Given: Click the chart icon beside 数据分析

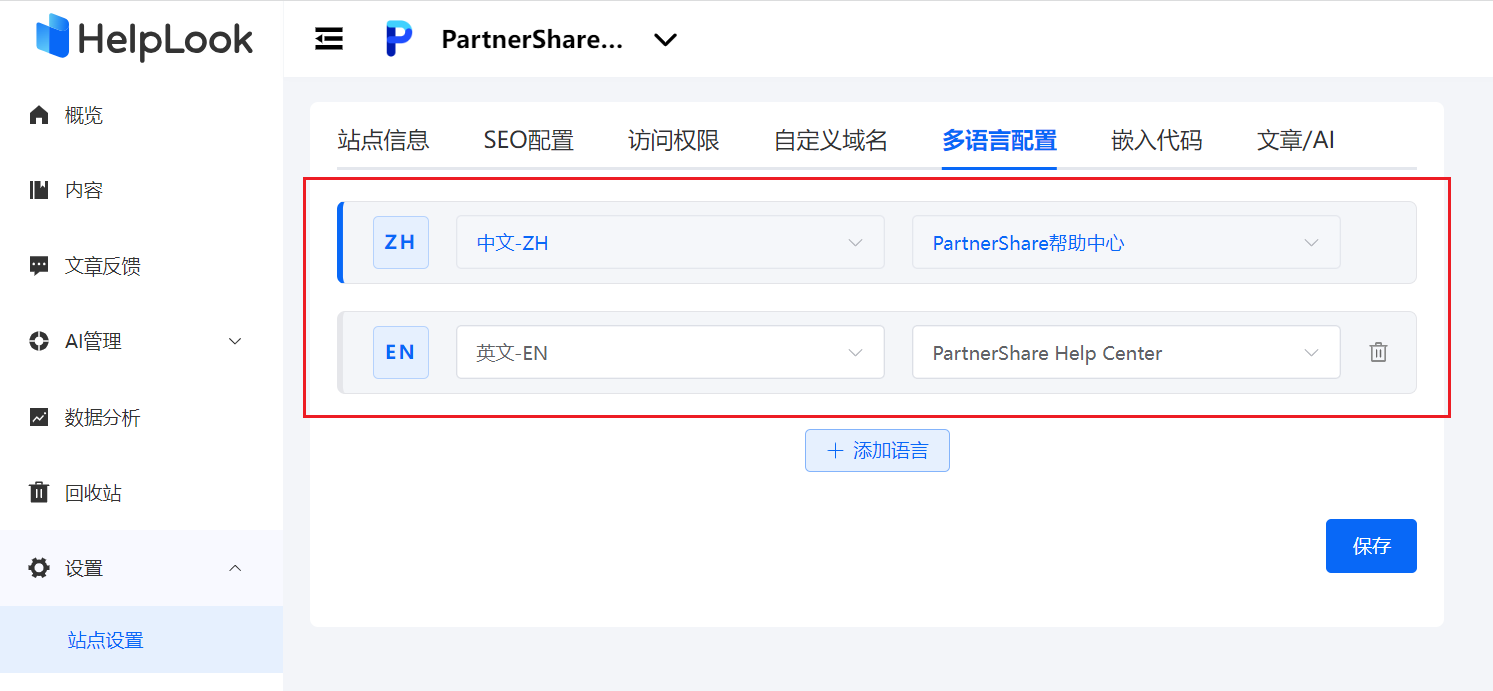Looking at the screenshot, I should click(x=39, y=417).
